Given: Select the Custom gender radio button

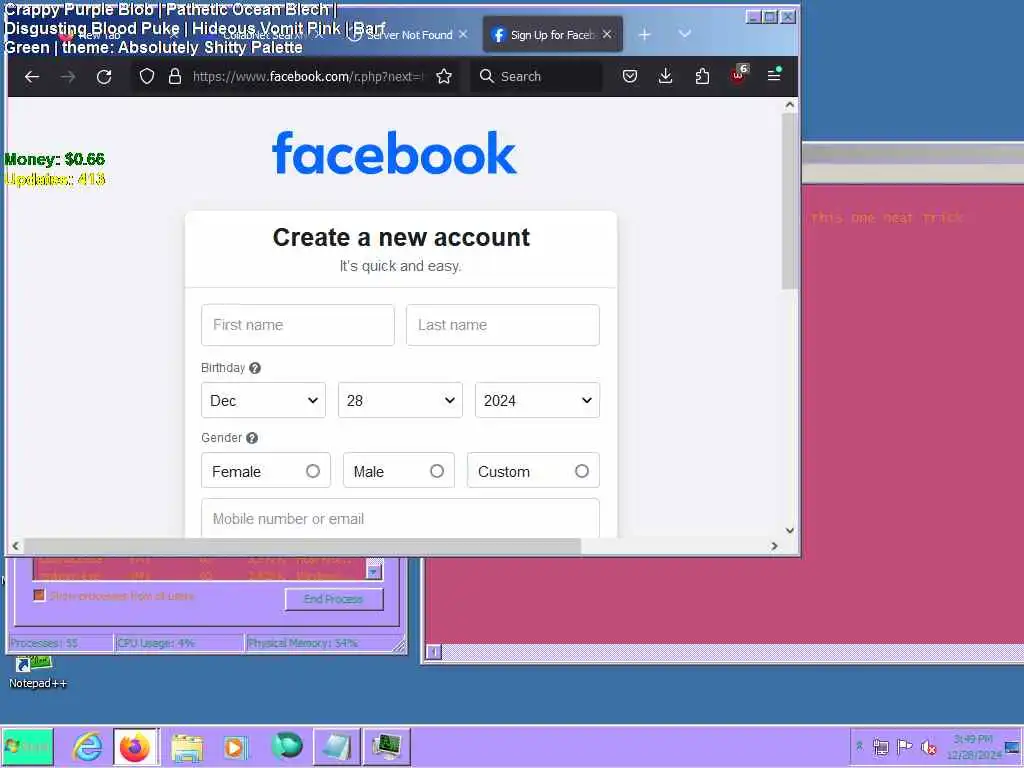Looking at the screenshot, I should pyautogui.click(x=582, y=472).
